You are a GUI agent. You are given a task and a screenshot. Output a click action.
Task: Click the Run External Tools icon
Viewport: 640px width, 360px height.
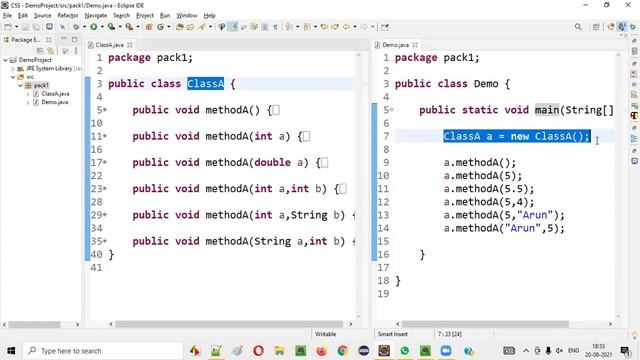pos(129,27)
